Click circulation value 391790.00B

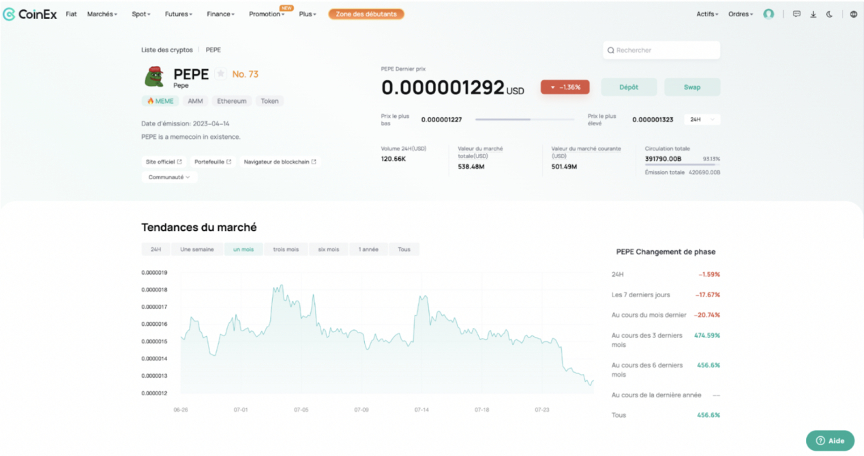663,159
